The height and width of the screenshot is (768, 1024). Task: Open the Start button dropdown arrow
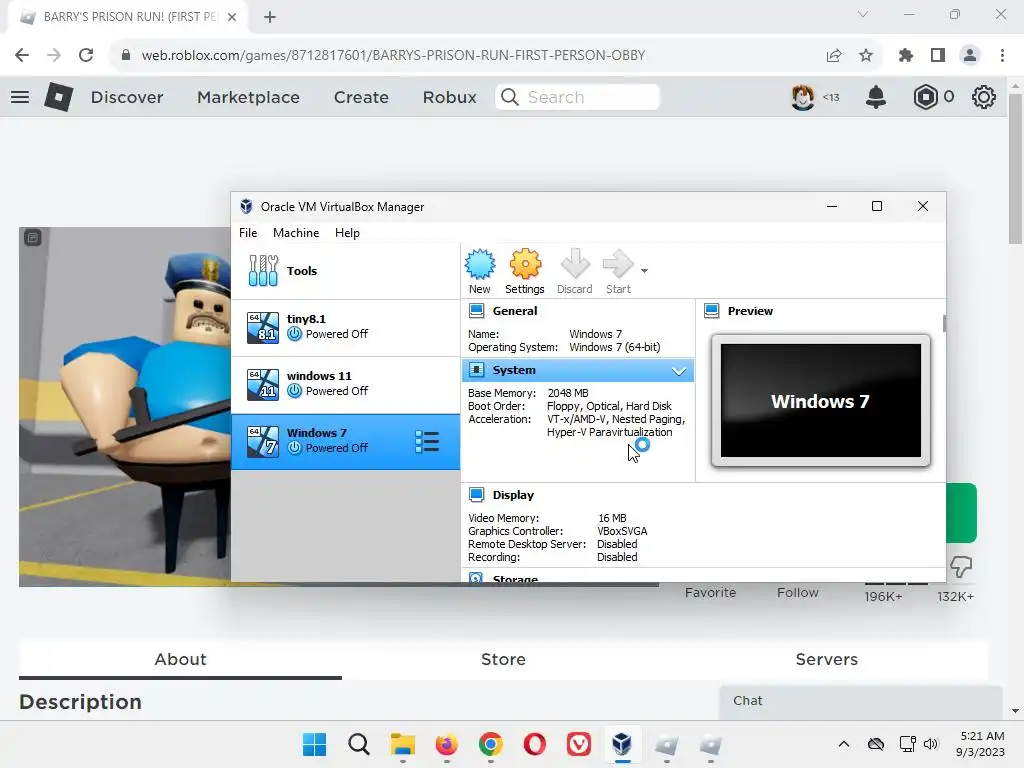[645, 270]
